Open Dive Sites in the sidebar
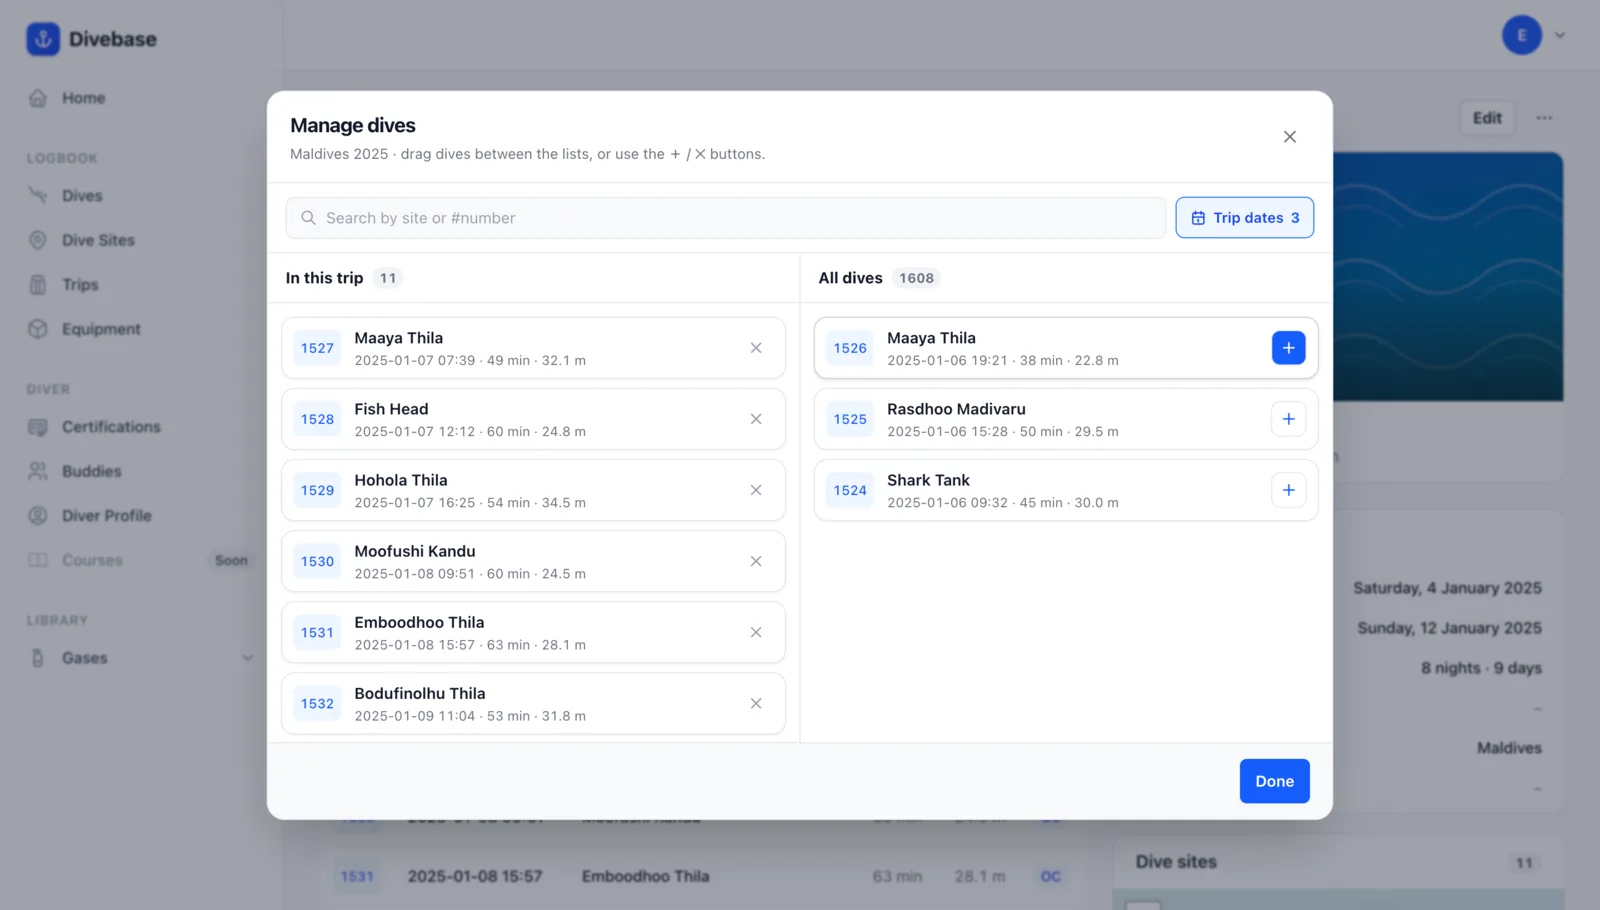Image resolution: width=1600 pixels, height=910 pixels. 98,240
